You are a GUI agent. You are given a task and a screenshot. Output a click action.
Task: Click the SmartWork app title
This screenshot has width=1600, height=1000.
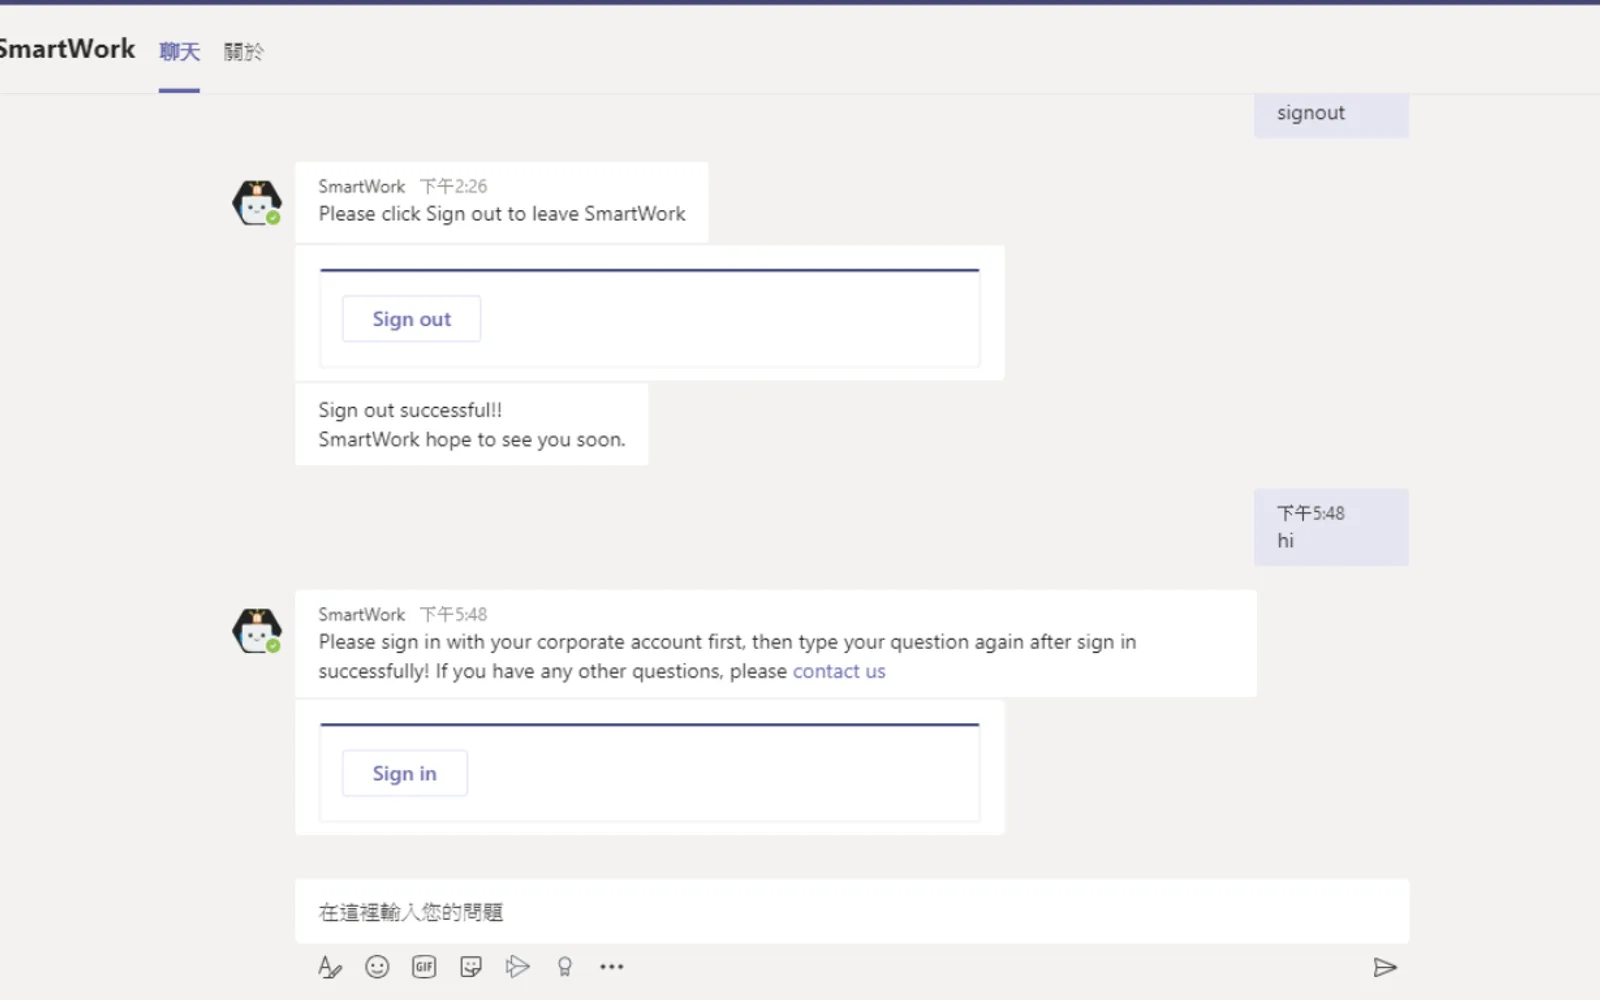click(66, 49)
